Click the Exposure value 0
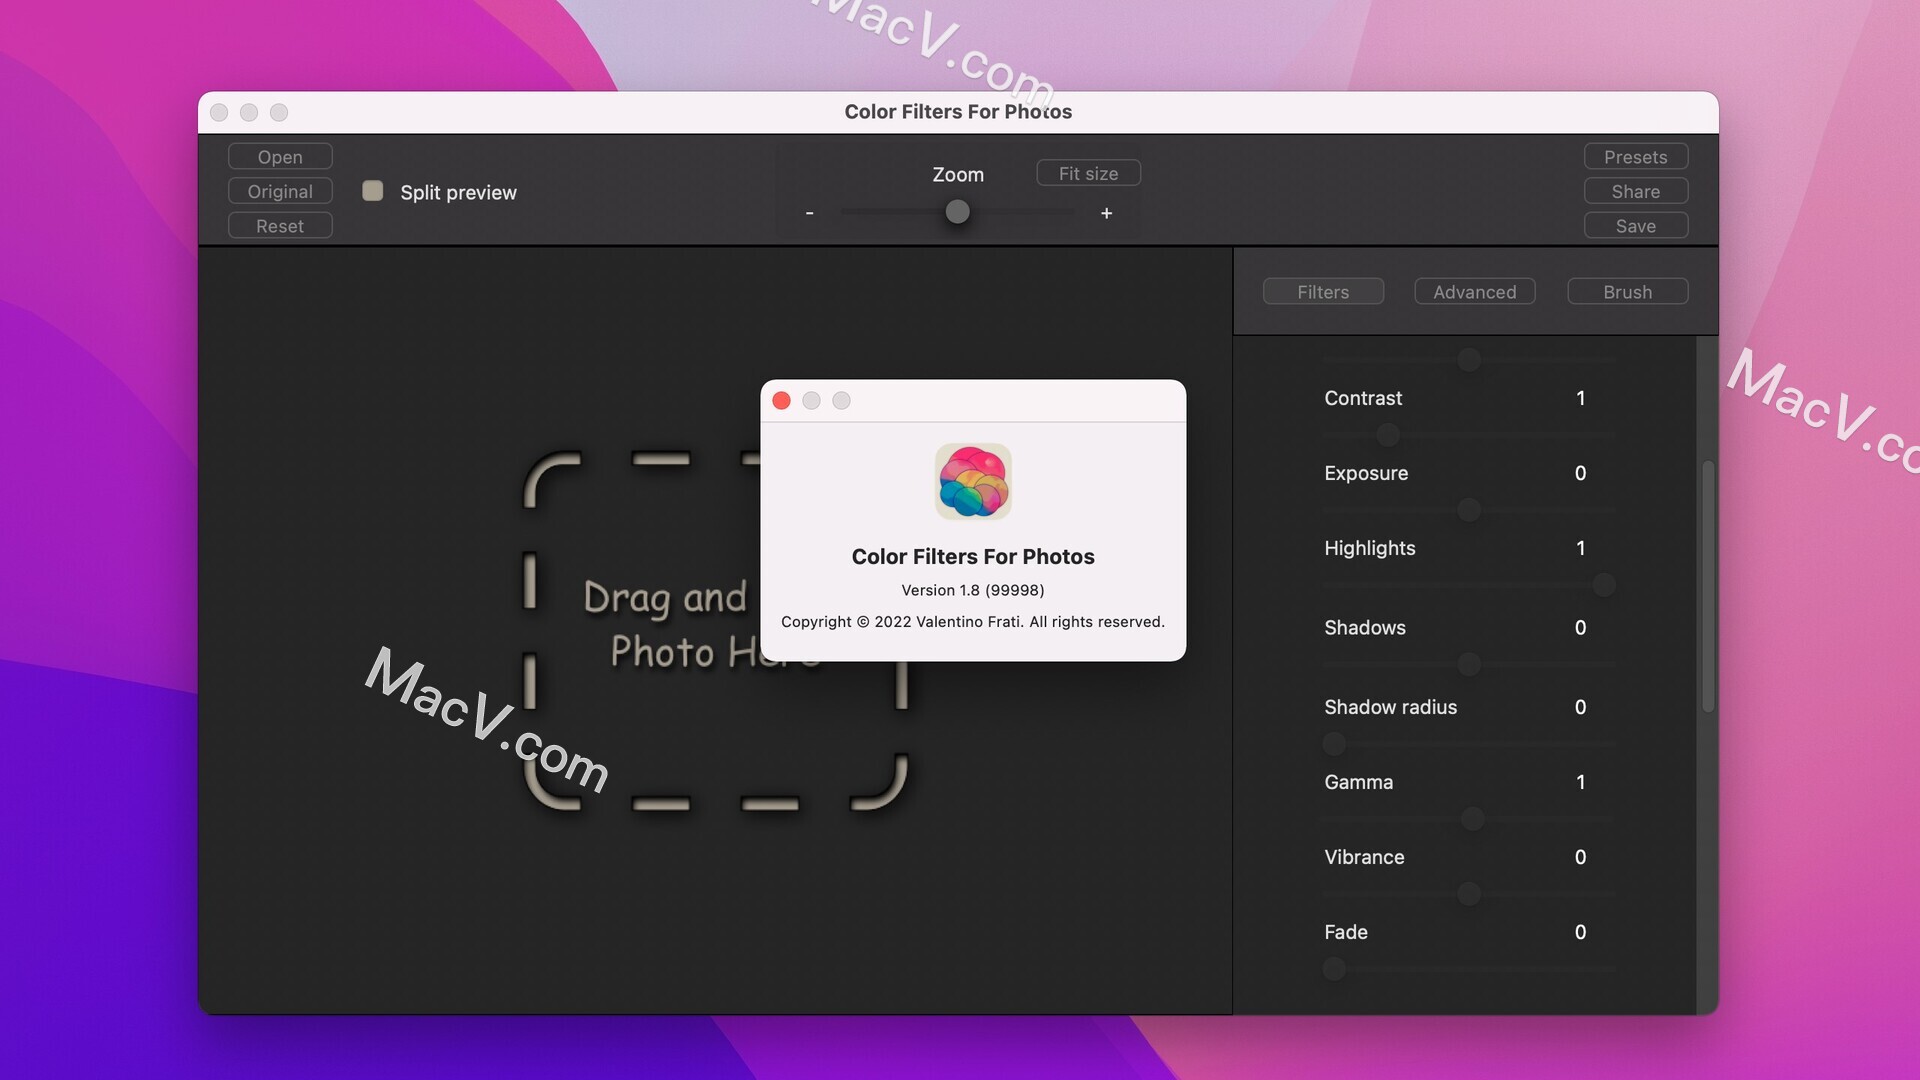 (1580, 473)
